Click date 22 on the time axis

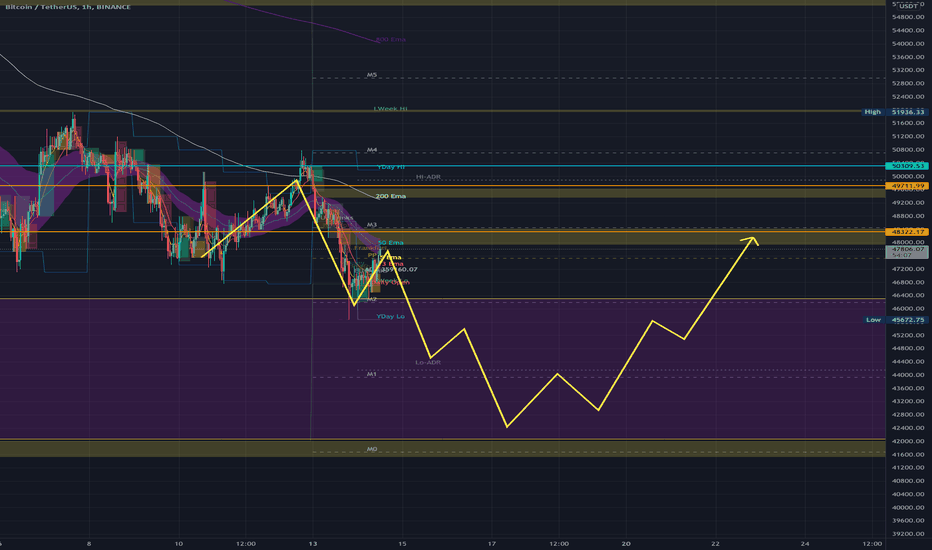pyautogui.click(x=715, y=543)
